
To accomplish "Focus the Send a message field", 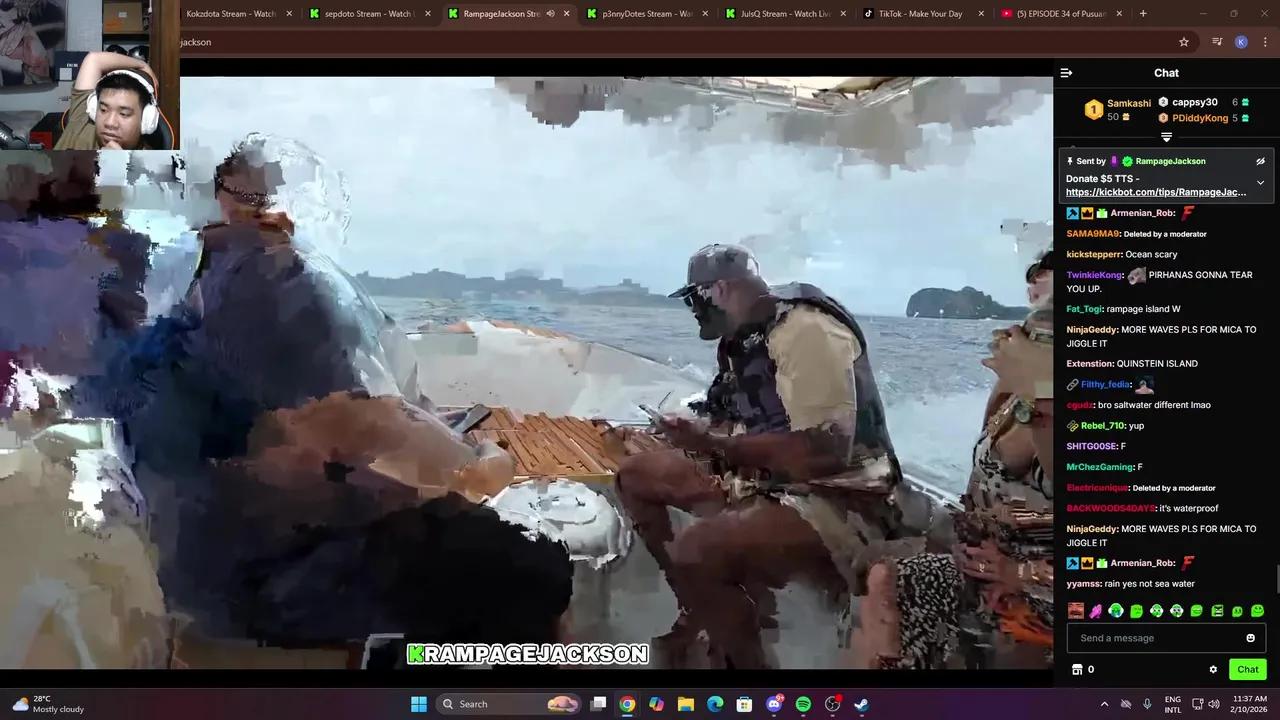I will pyautogui.click(x=1166, y=638).
